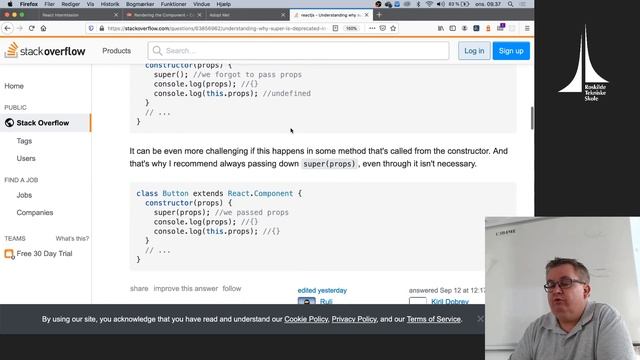Toggle Reader View in address bar

[x=335, y=28]
